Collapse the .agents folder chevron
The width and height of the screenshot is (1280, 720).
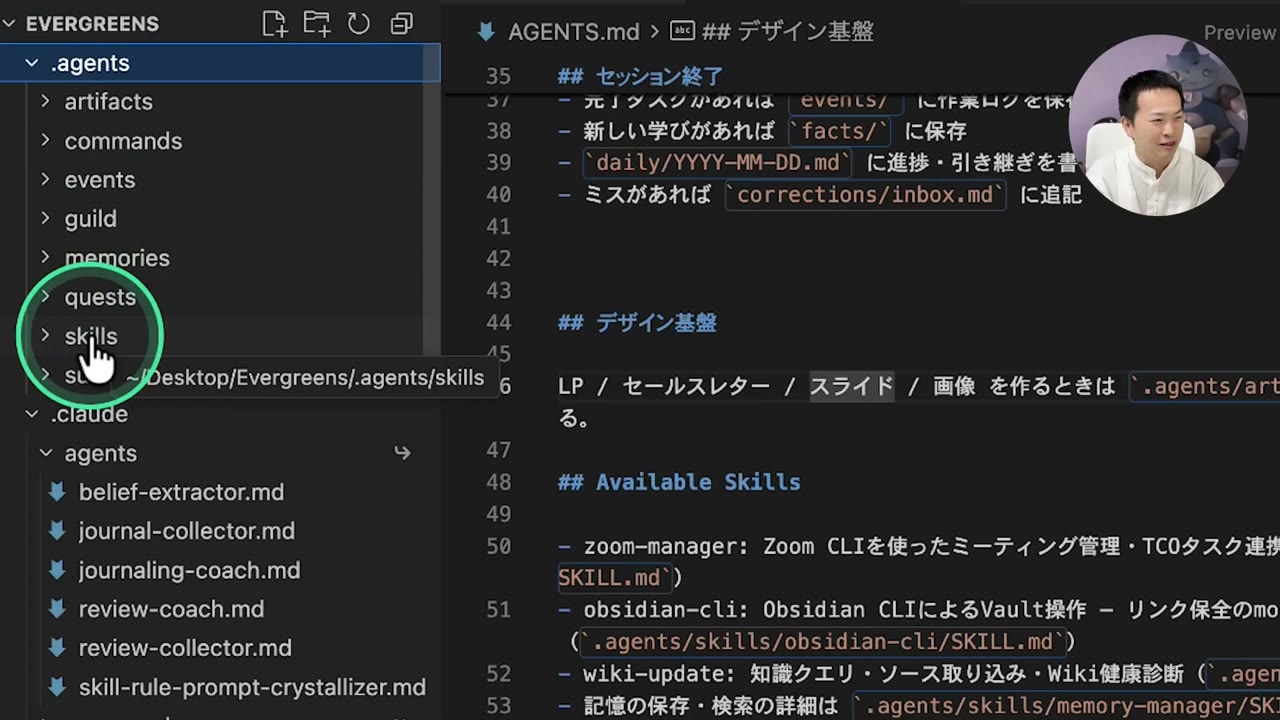[32, 63]
